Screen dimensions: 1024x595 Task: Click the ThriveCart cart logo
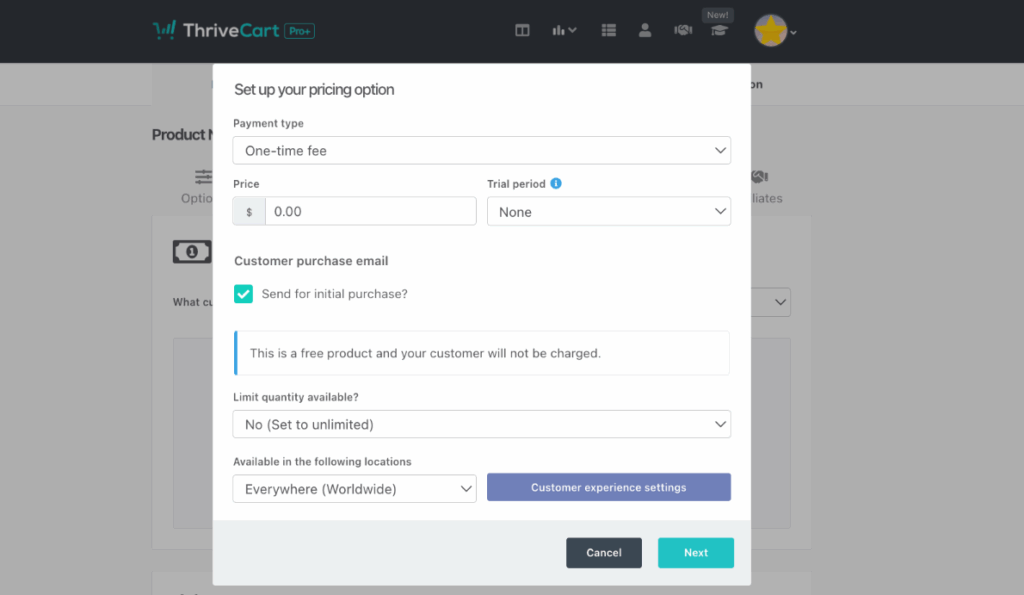click(x=164, y=30)
